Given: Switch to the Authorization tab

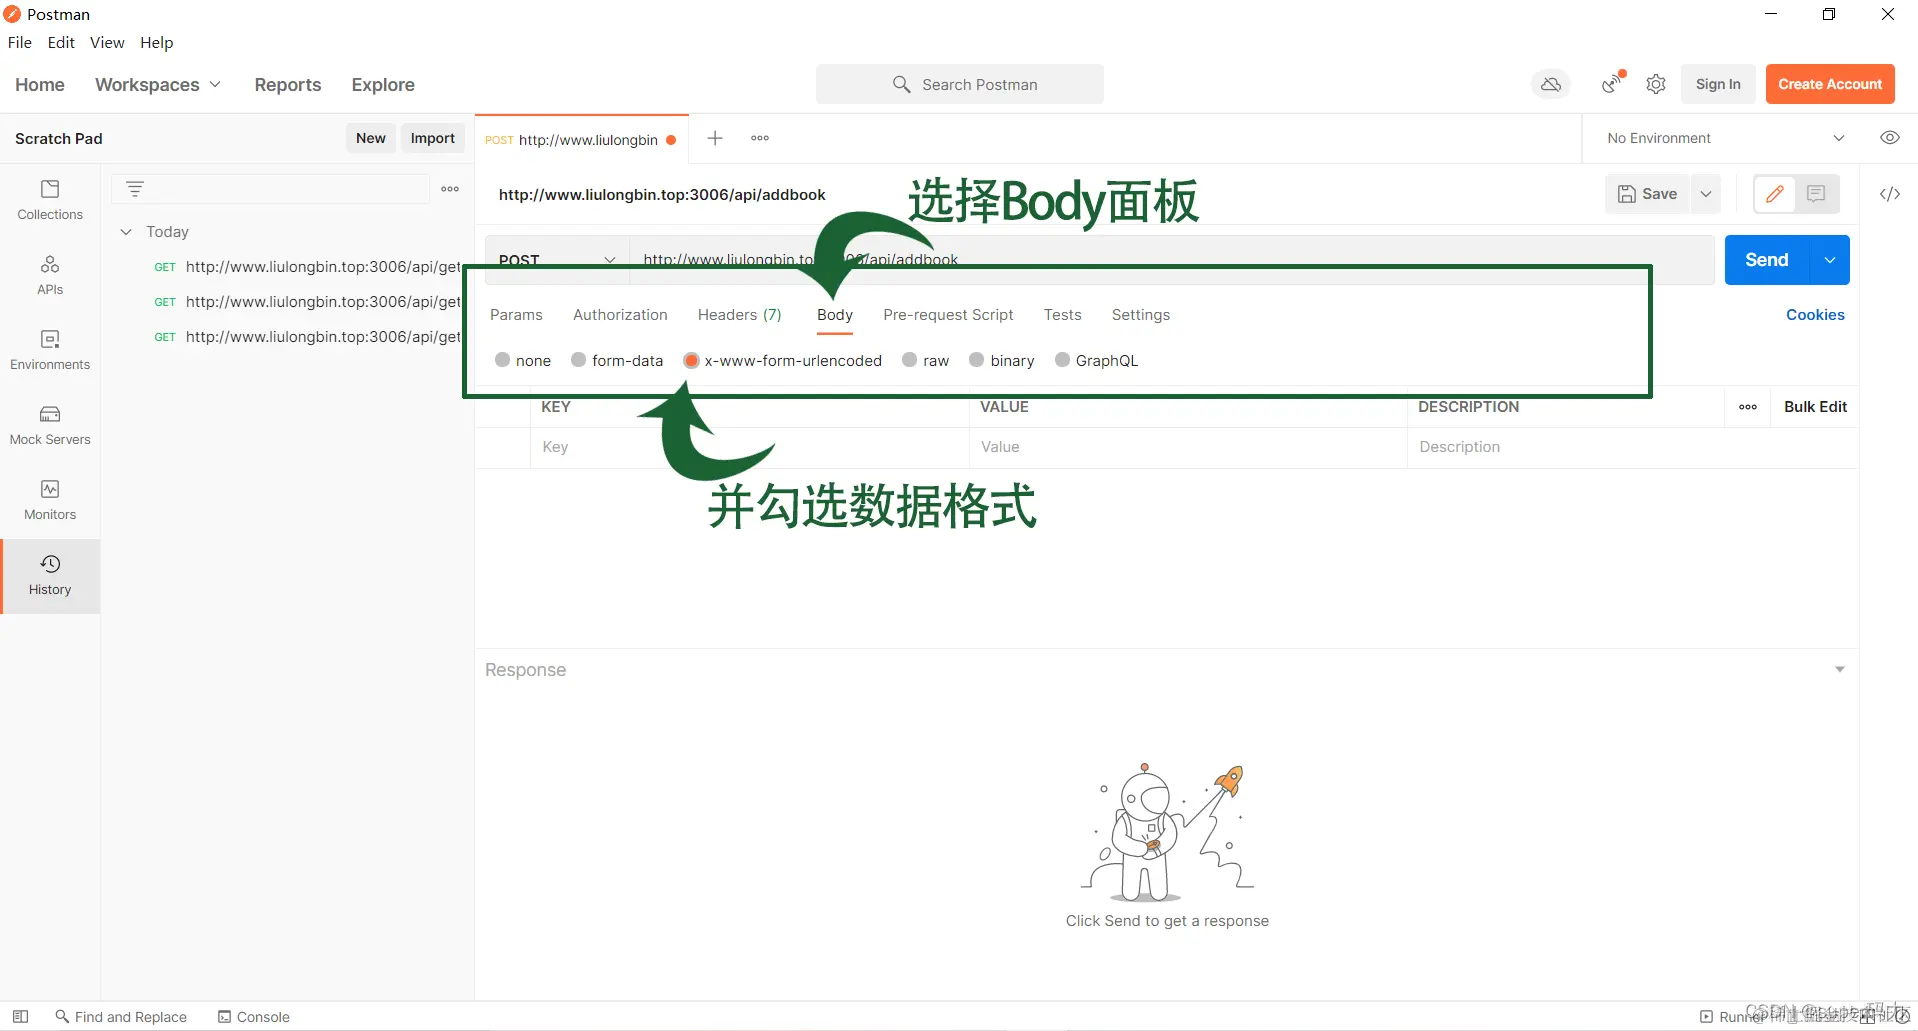Looking at the screenshot, I should click(x=620, y=315).
